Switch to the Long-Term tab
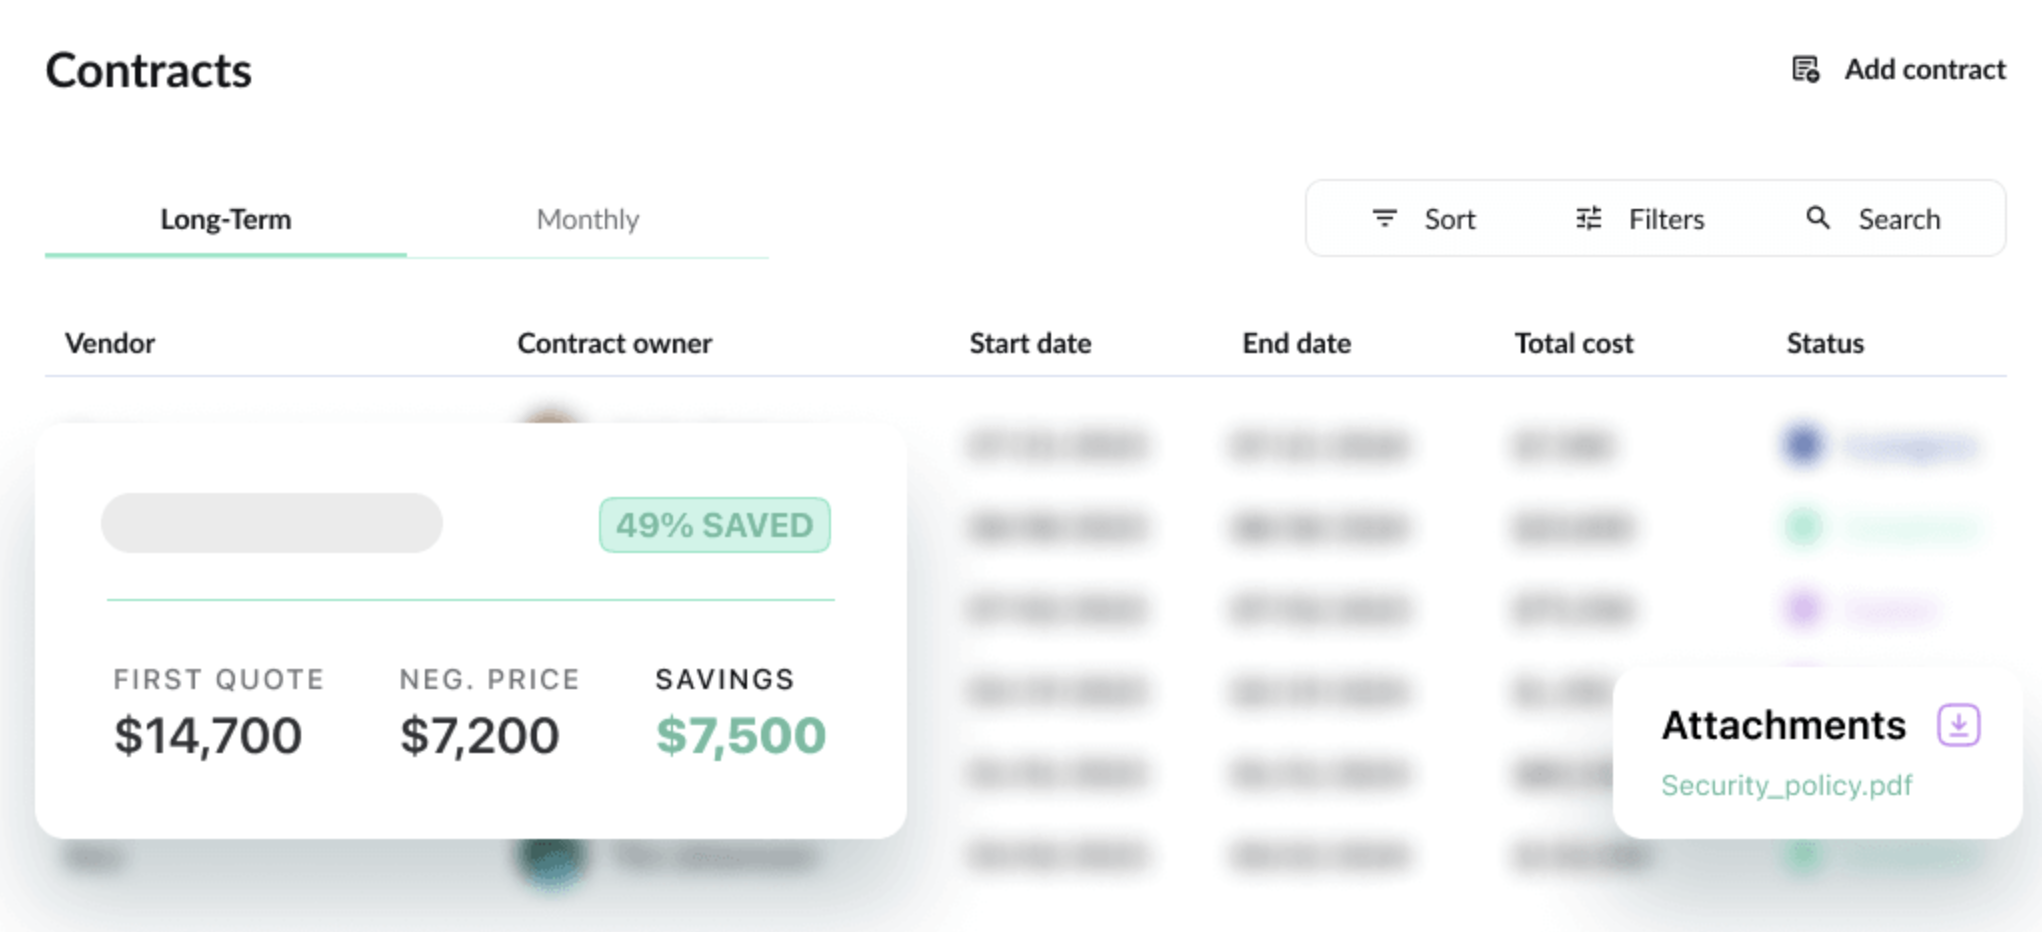 pos(226,219)
